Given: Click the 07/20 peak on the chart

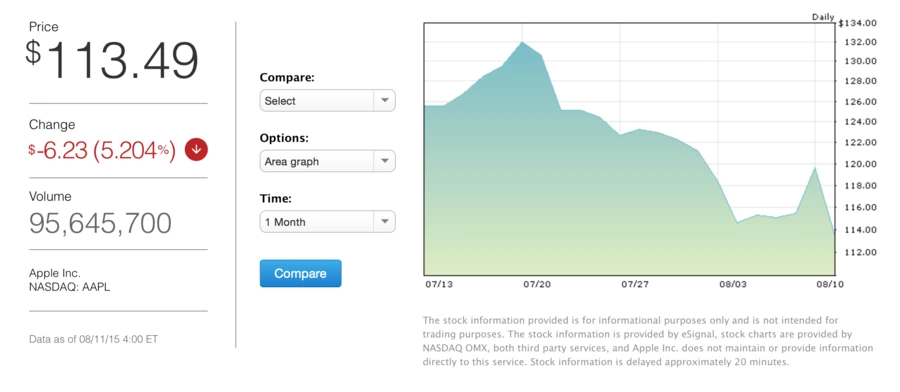Looking at the screenshot, I should [522, 42].
